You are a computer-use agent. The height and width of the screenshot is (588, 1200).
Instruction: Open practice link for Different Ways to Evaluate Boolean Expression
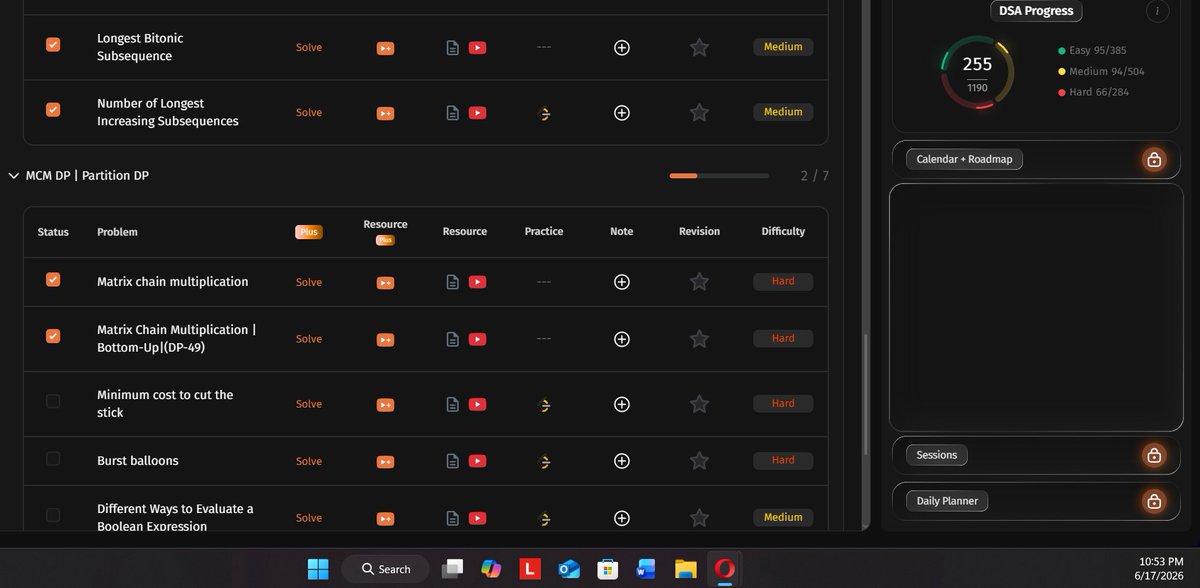tap(544, 519)
